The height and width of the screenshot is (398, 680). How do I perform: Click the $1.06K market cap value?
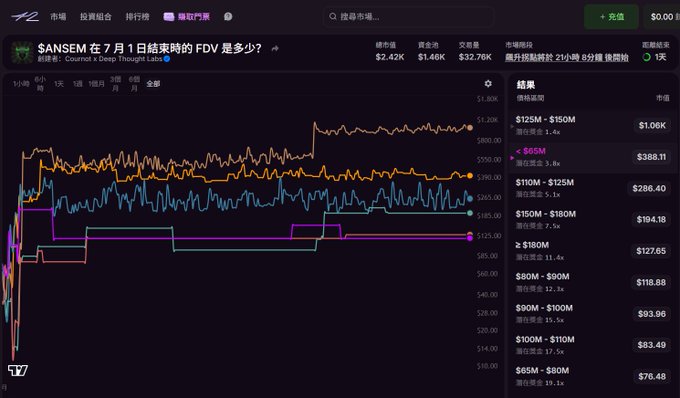pos(652,125)
